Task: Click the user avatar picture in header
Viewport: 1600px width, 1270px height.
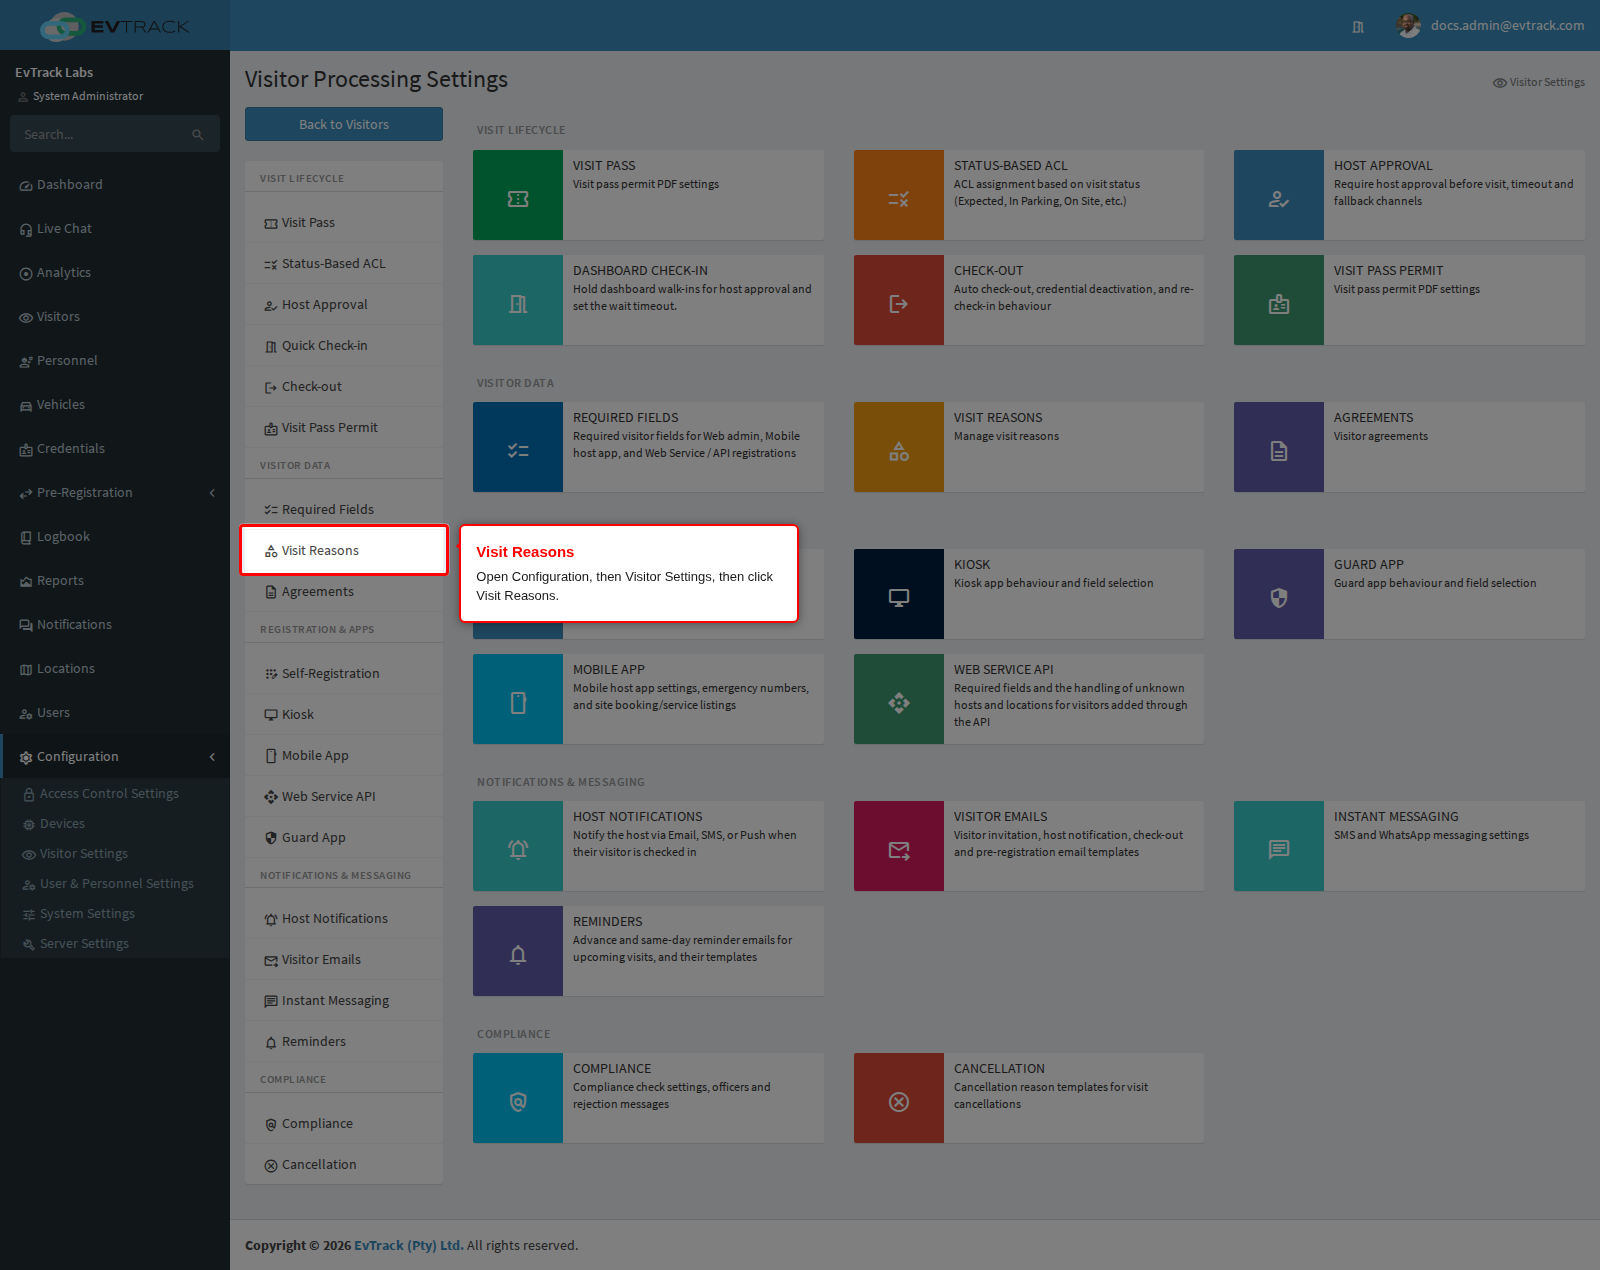Action: 1409,26
